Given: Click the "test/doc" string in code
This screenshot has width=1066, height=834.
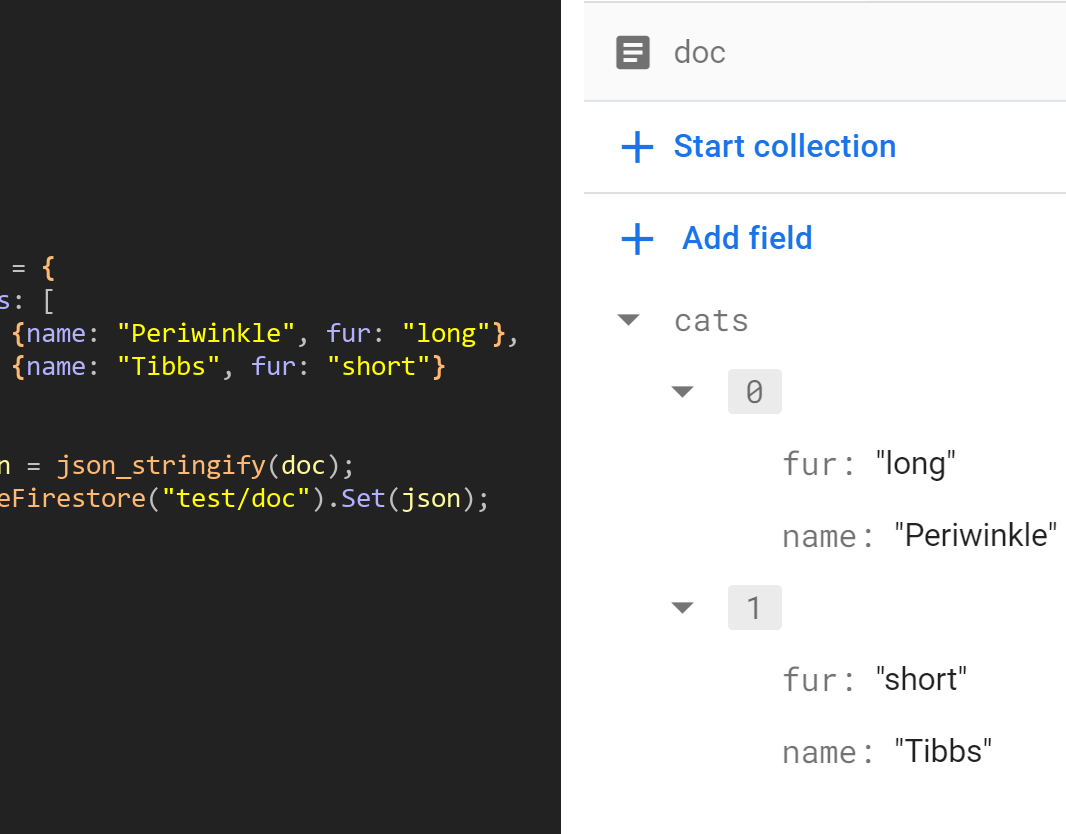Looking at the screenshot, I should [x=236, y=497].
